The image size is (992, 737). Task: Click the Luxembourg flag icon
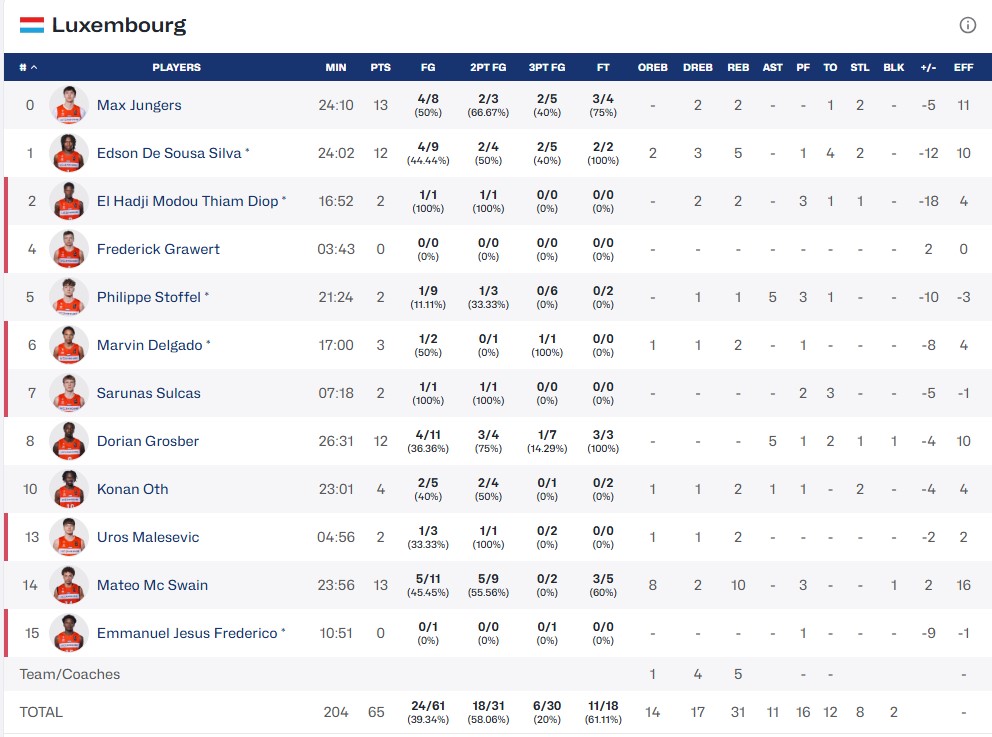pyautogui.click(x=32, y=25)
